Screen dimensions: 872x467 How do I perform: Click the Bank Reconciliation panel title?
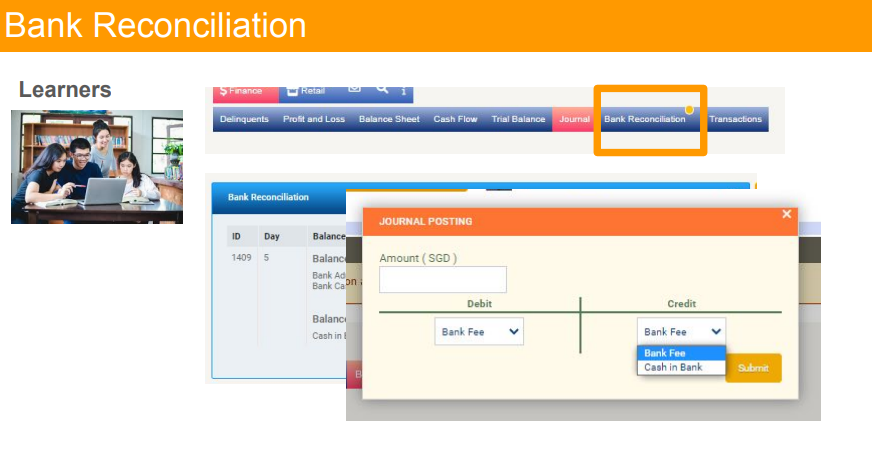coord(268,197)
